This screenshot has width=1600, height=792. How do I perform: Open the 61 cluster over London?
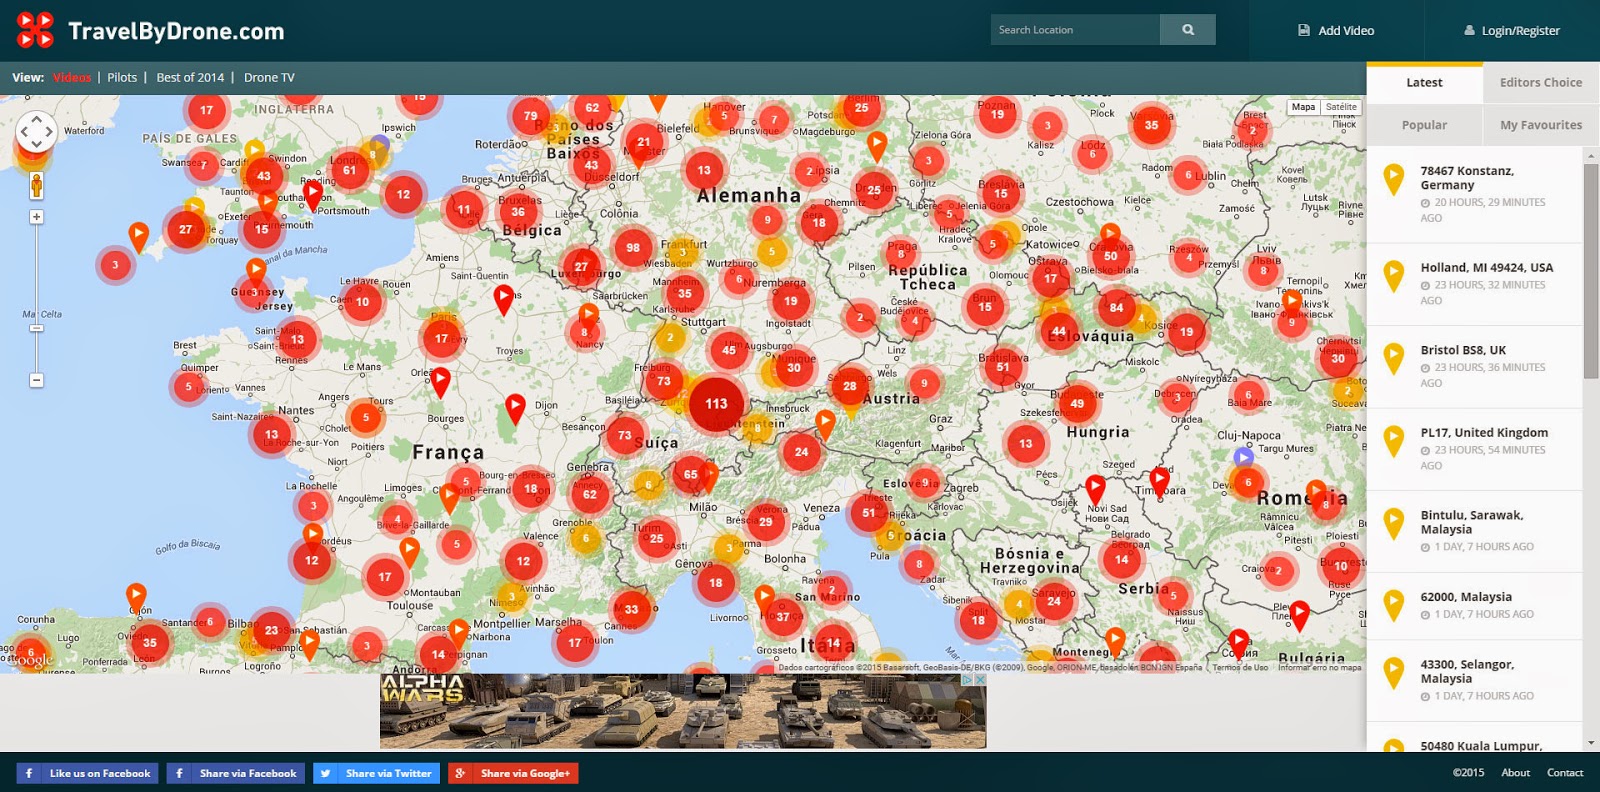point(349,170)
